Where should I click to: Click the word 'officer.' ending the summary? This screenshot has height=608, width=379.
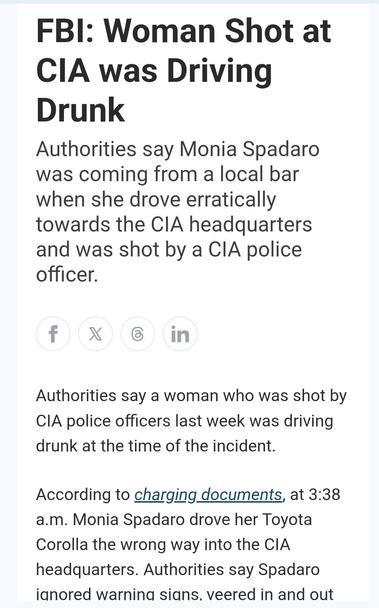pyautogui.click(x=67, y=275)
